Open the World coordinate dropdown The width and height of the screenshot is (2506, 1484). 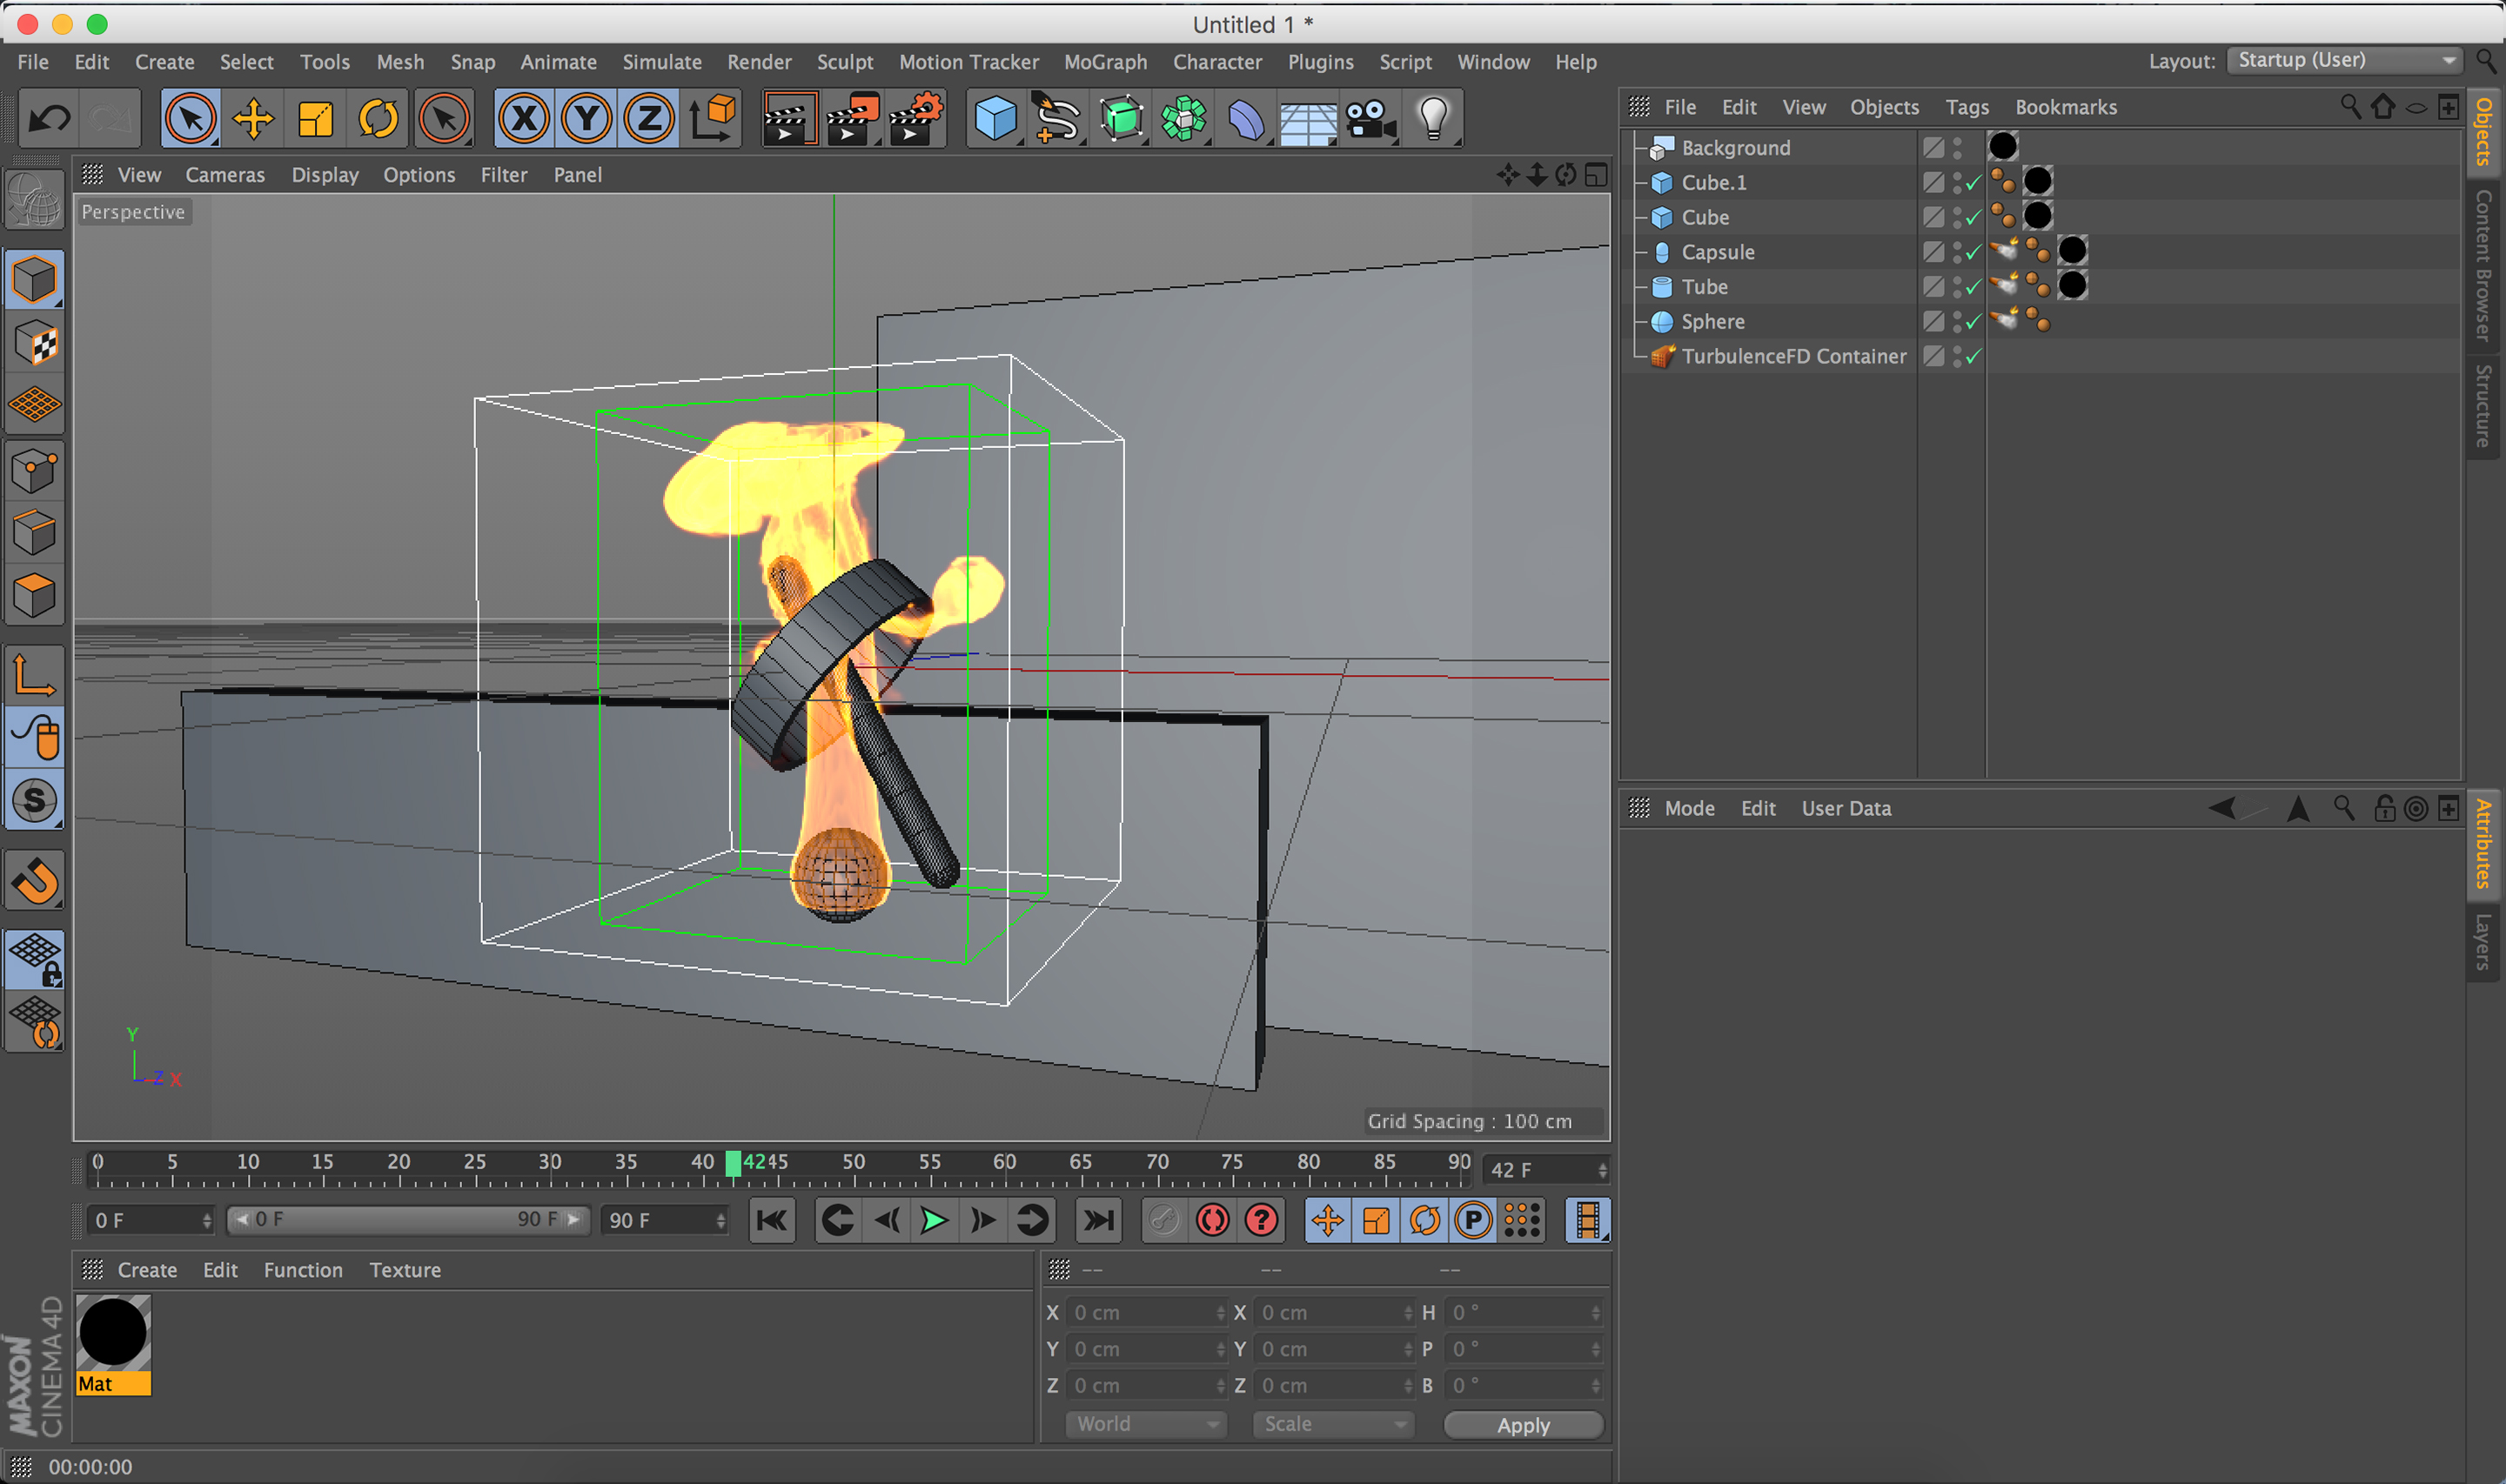tap(1146, 1423)
